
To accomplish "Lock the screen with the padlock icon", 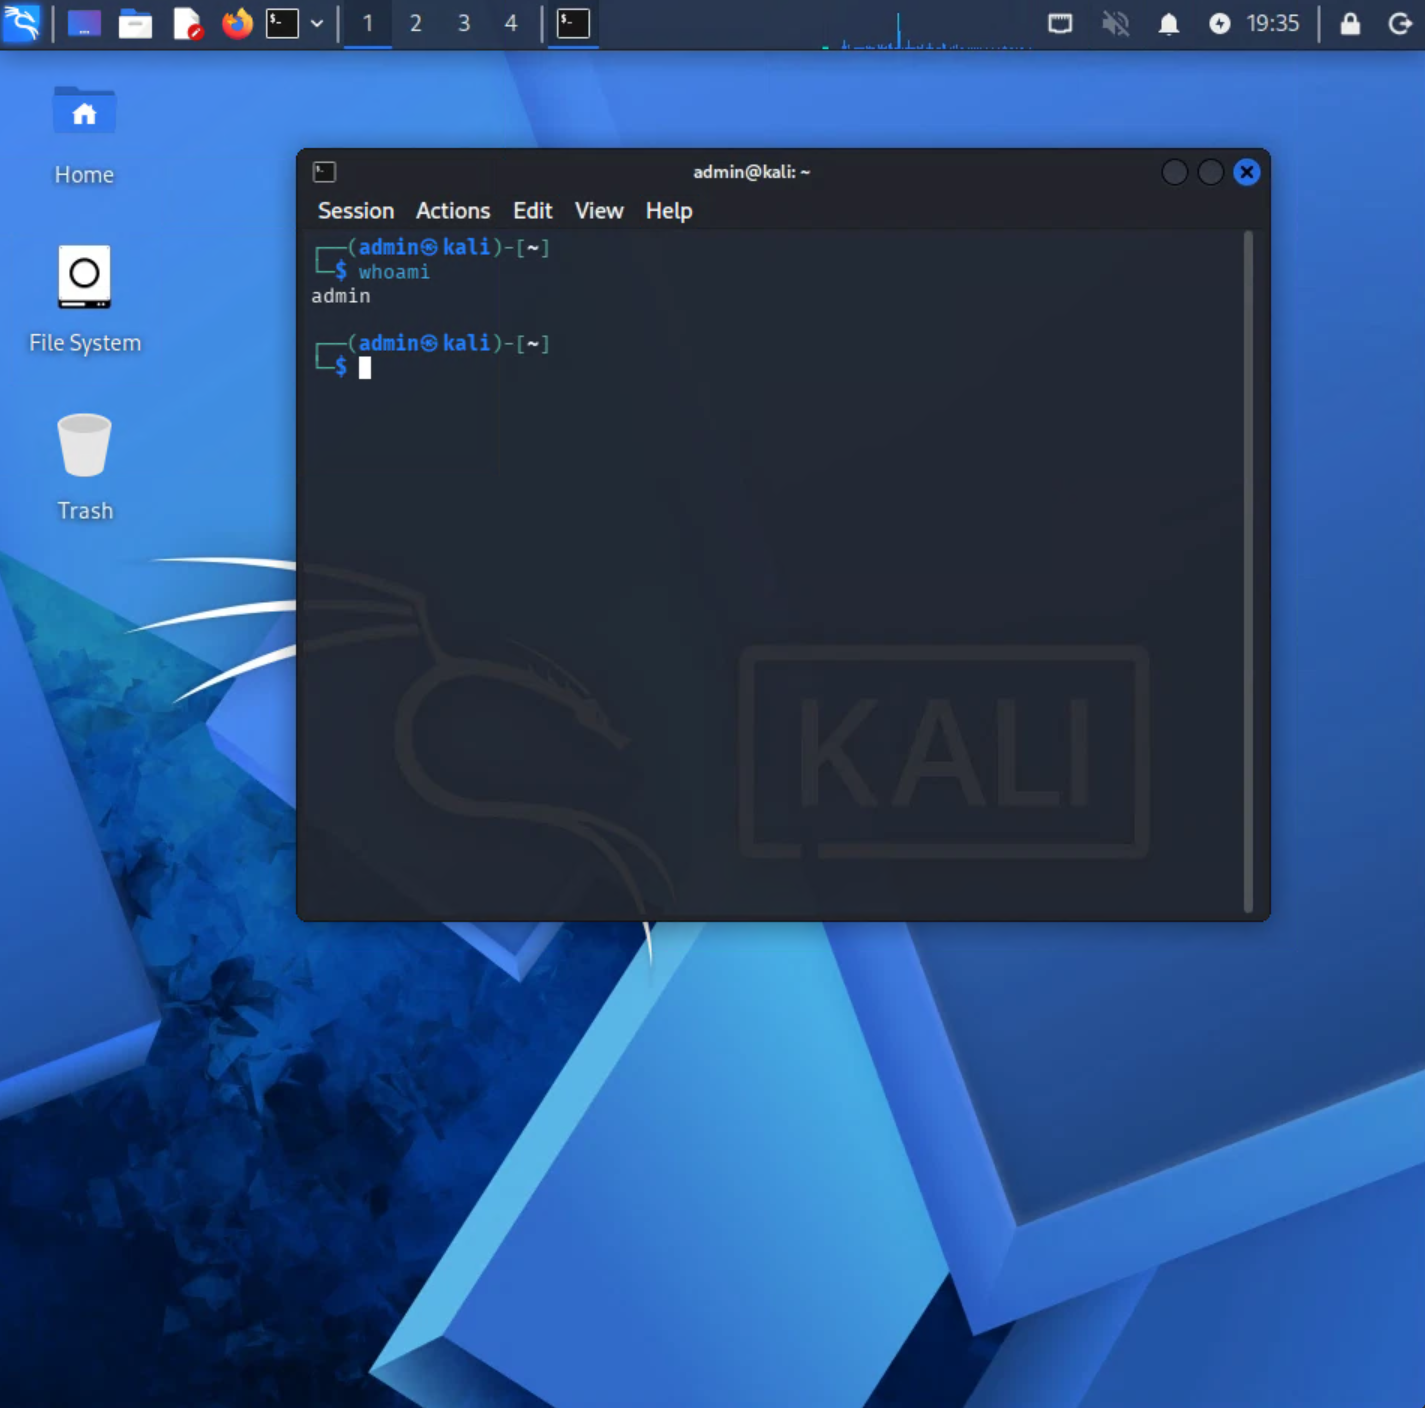I will (x=1350, y=23).
